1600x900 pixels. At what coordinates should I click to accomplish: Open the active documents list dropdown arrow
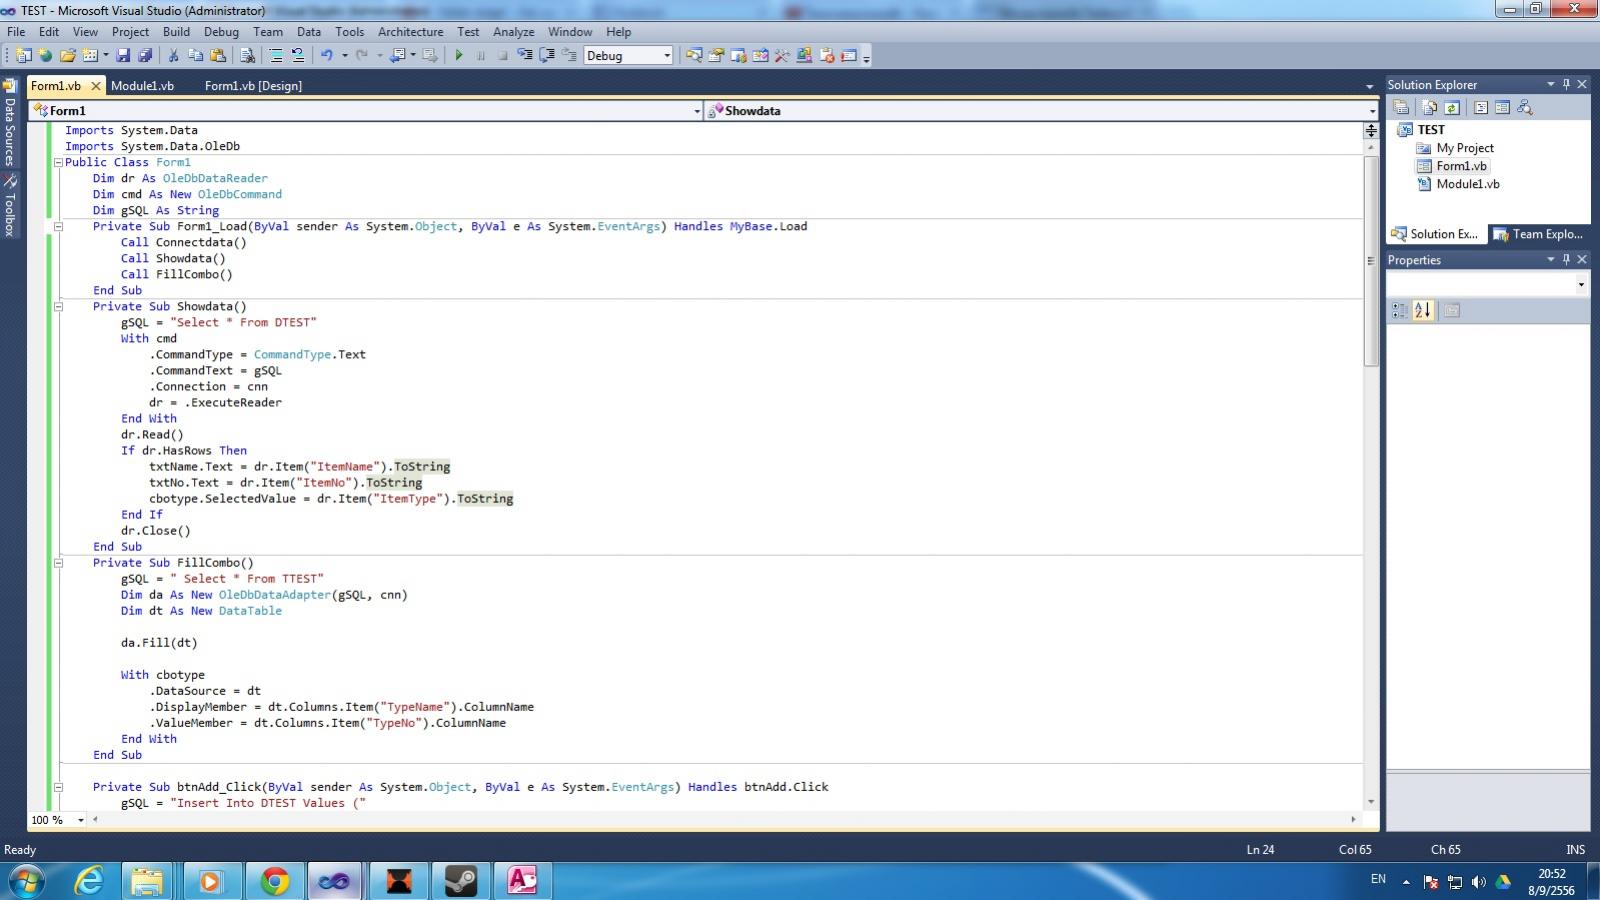[x=1370, y=86]
